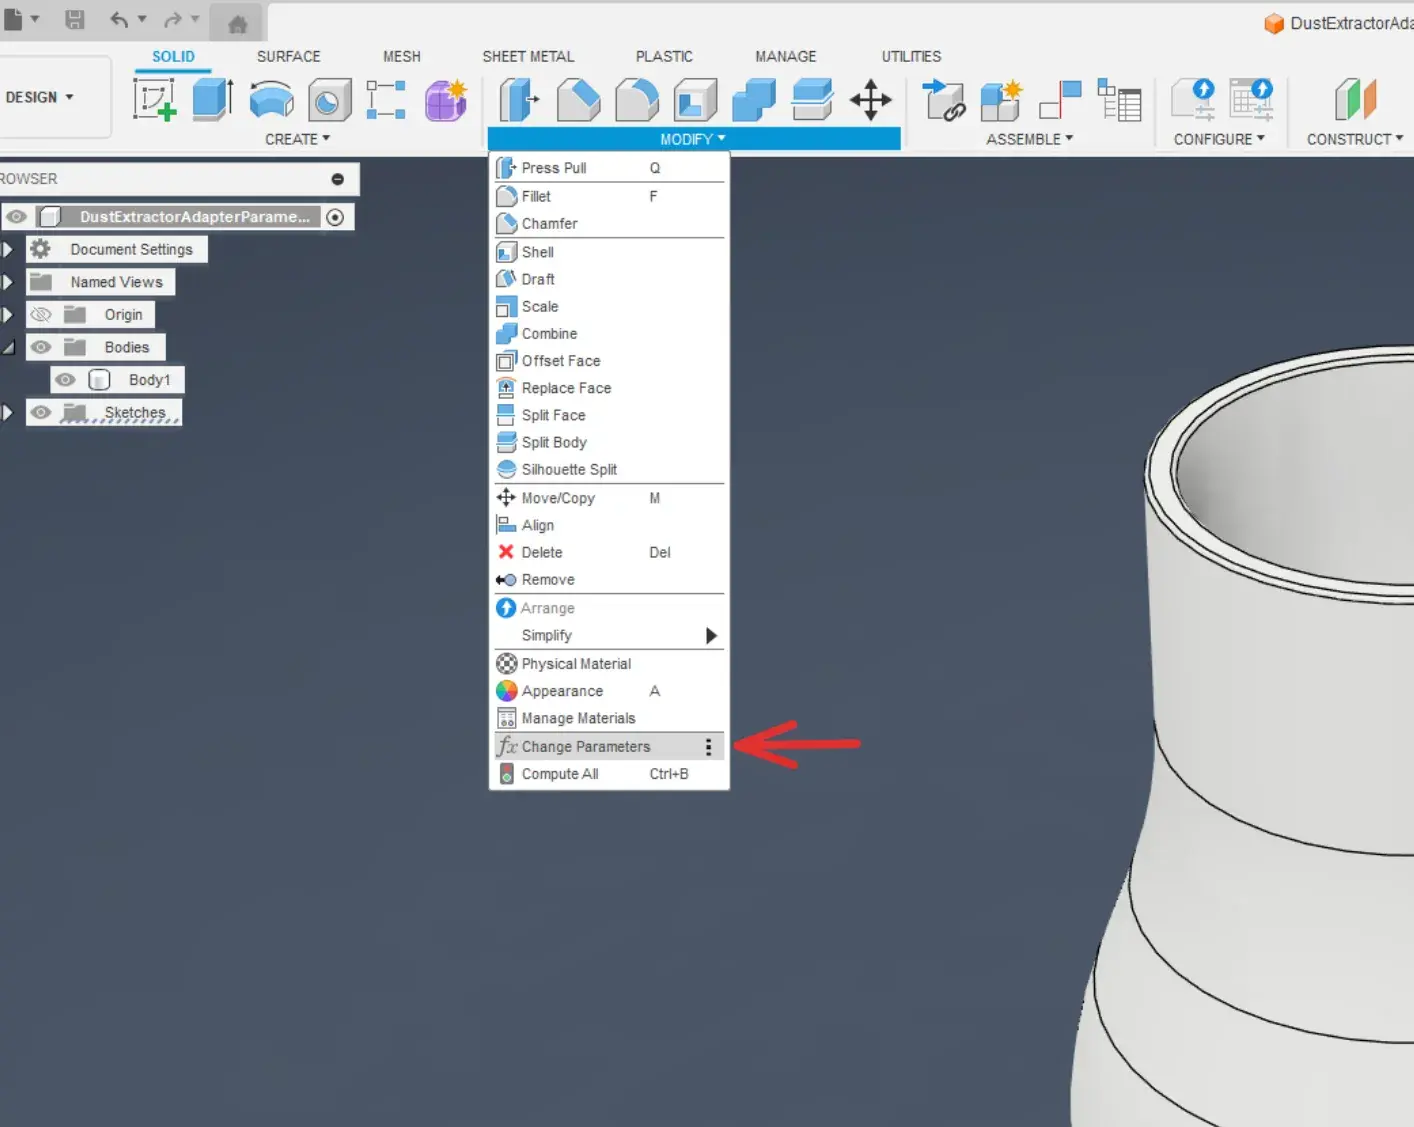This screenshot has height=1127, width=1414.
Task: Choose Change Parameters from Modify menu
Action: pos(609,747)
